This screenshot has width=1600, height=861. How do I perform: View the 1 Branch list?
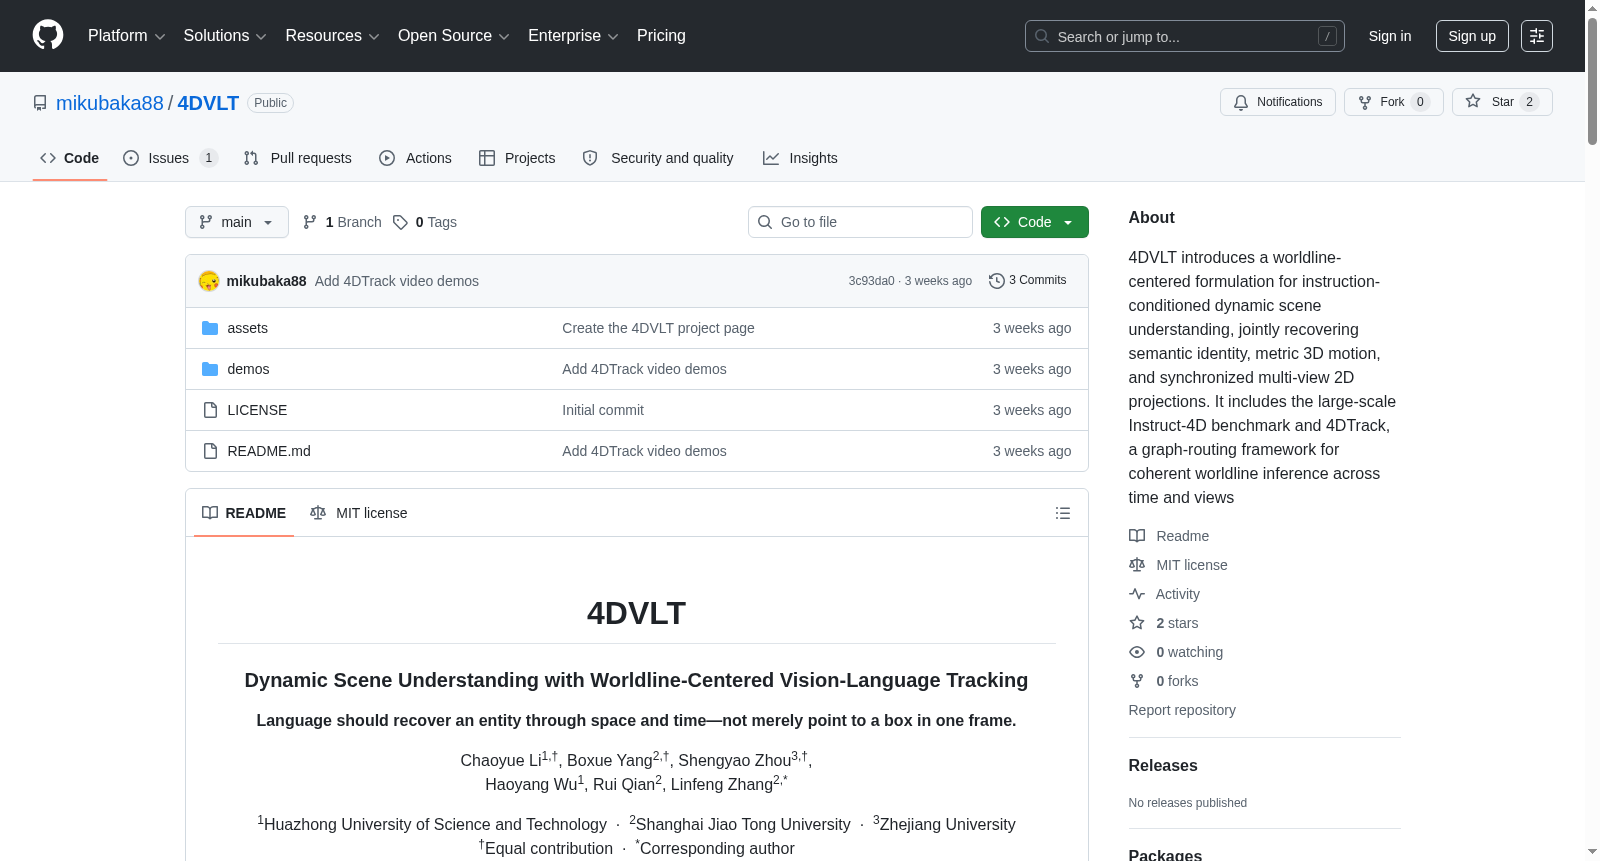tap(342, 222)
